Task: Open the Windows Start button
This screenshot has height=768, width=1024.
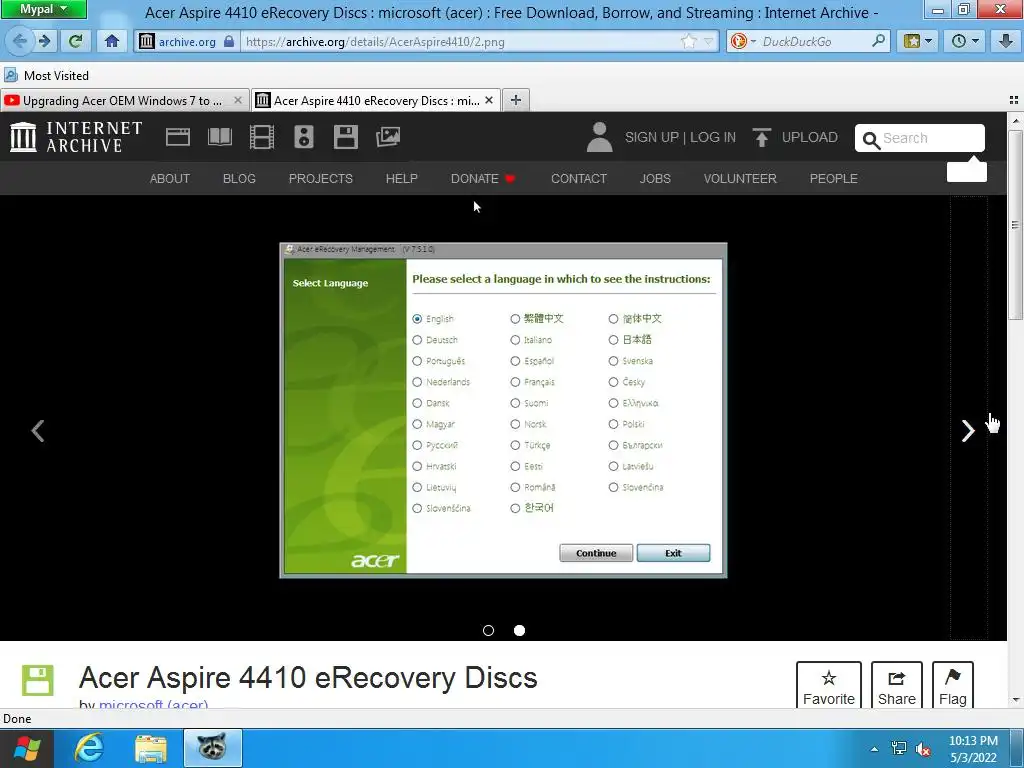Action: point(27,748)
